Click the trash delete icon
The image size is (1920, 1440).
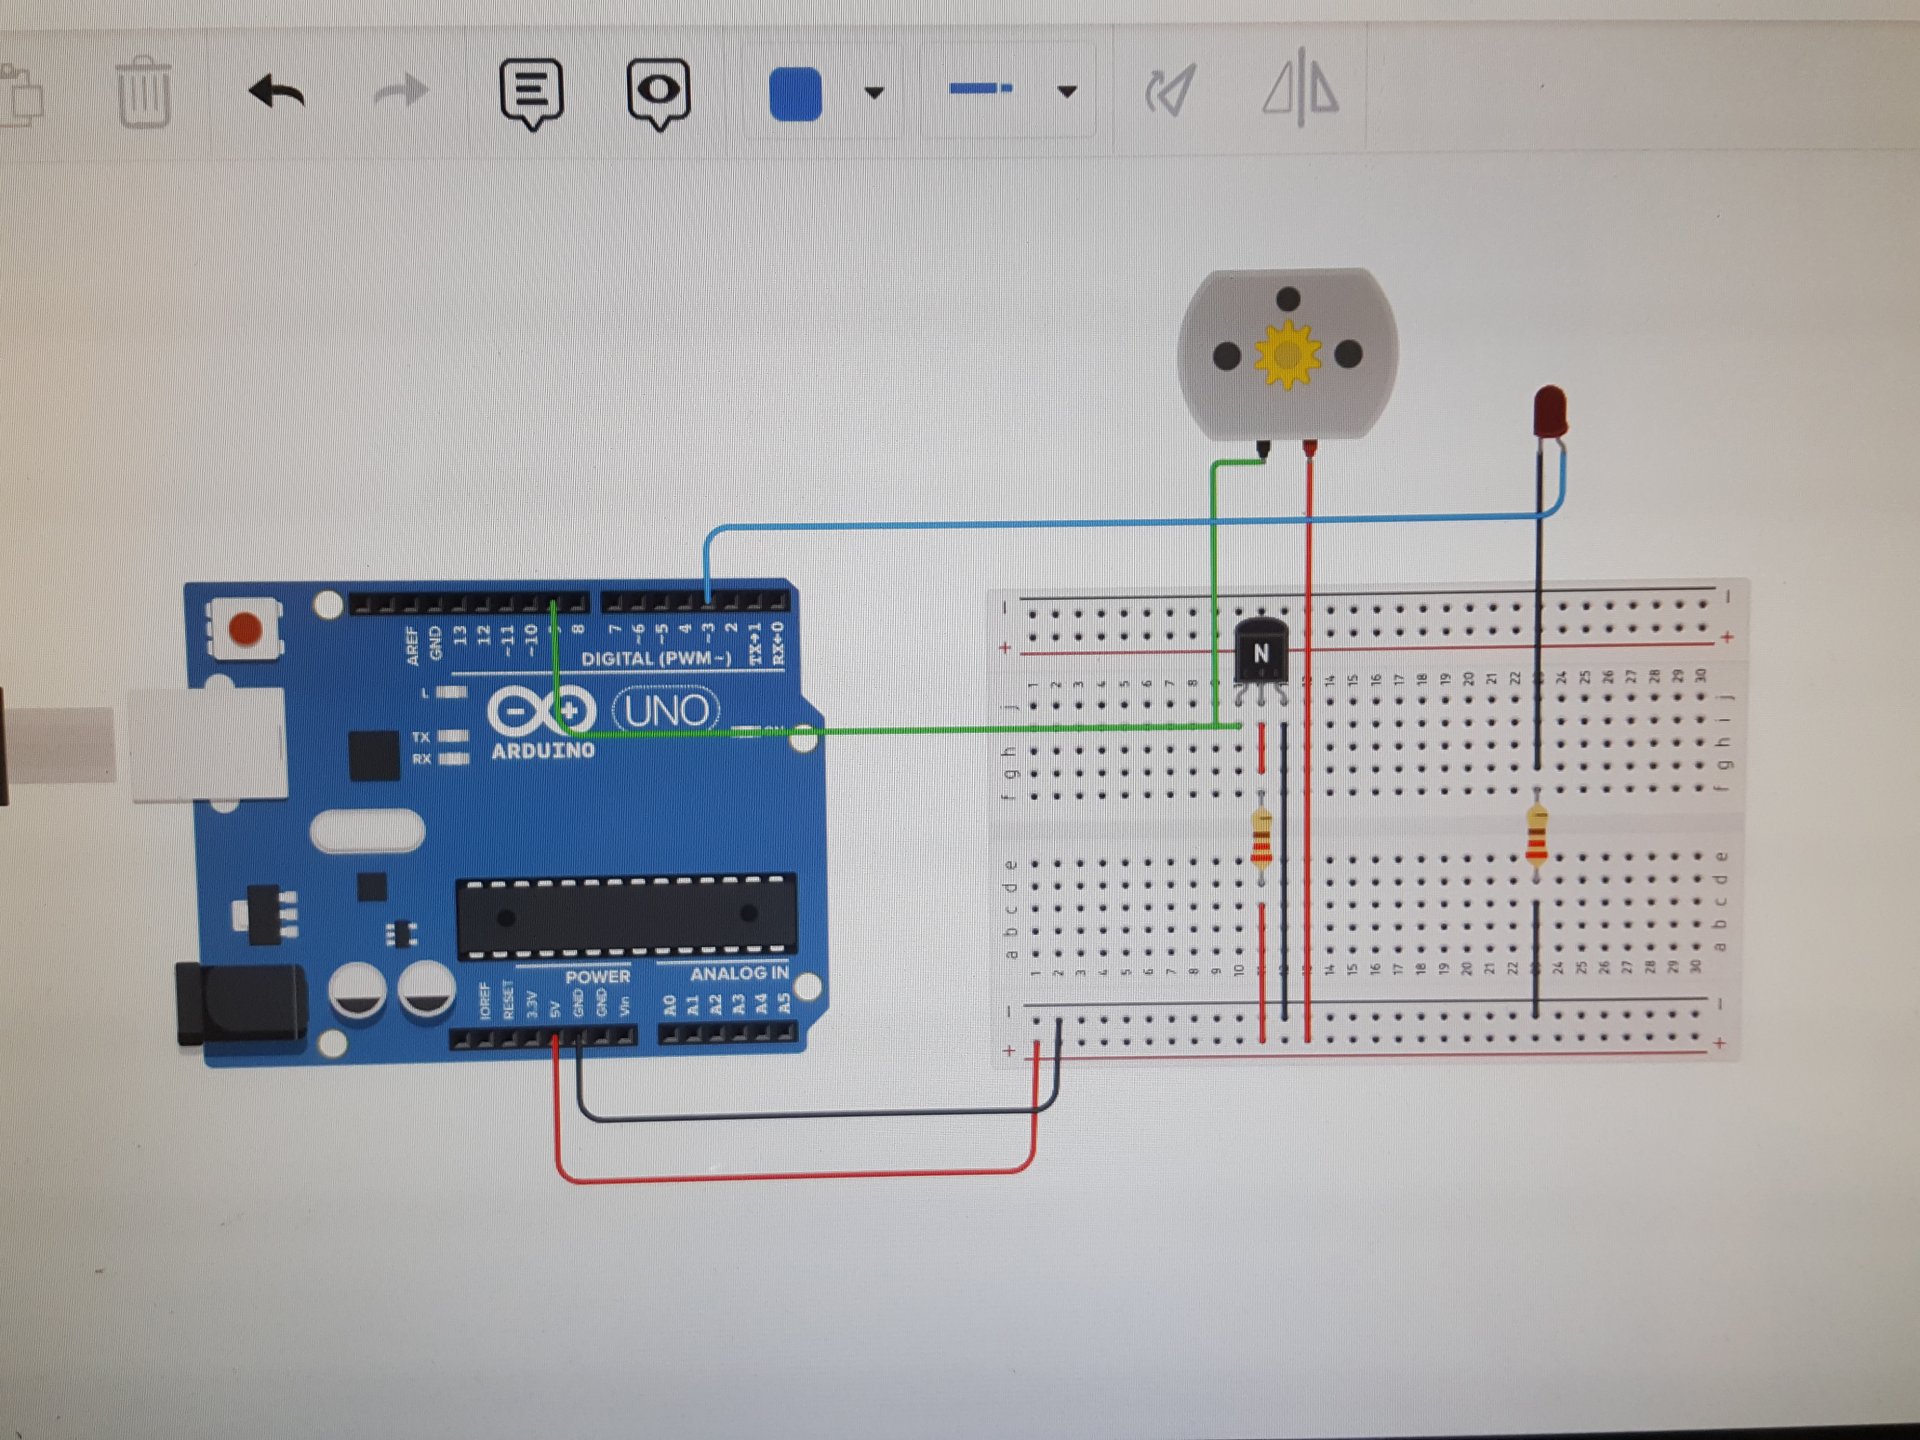click(144, 92)
